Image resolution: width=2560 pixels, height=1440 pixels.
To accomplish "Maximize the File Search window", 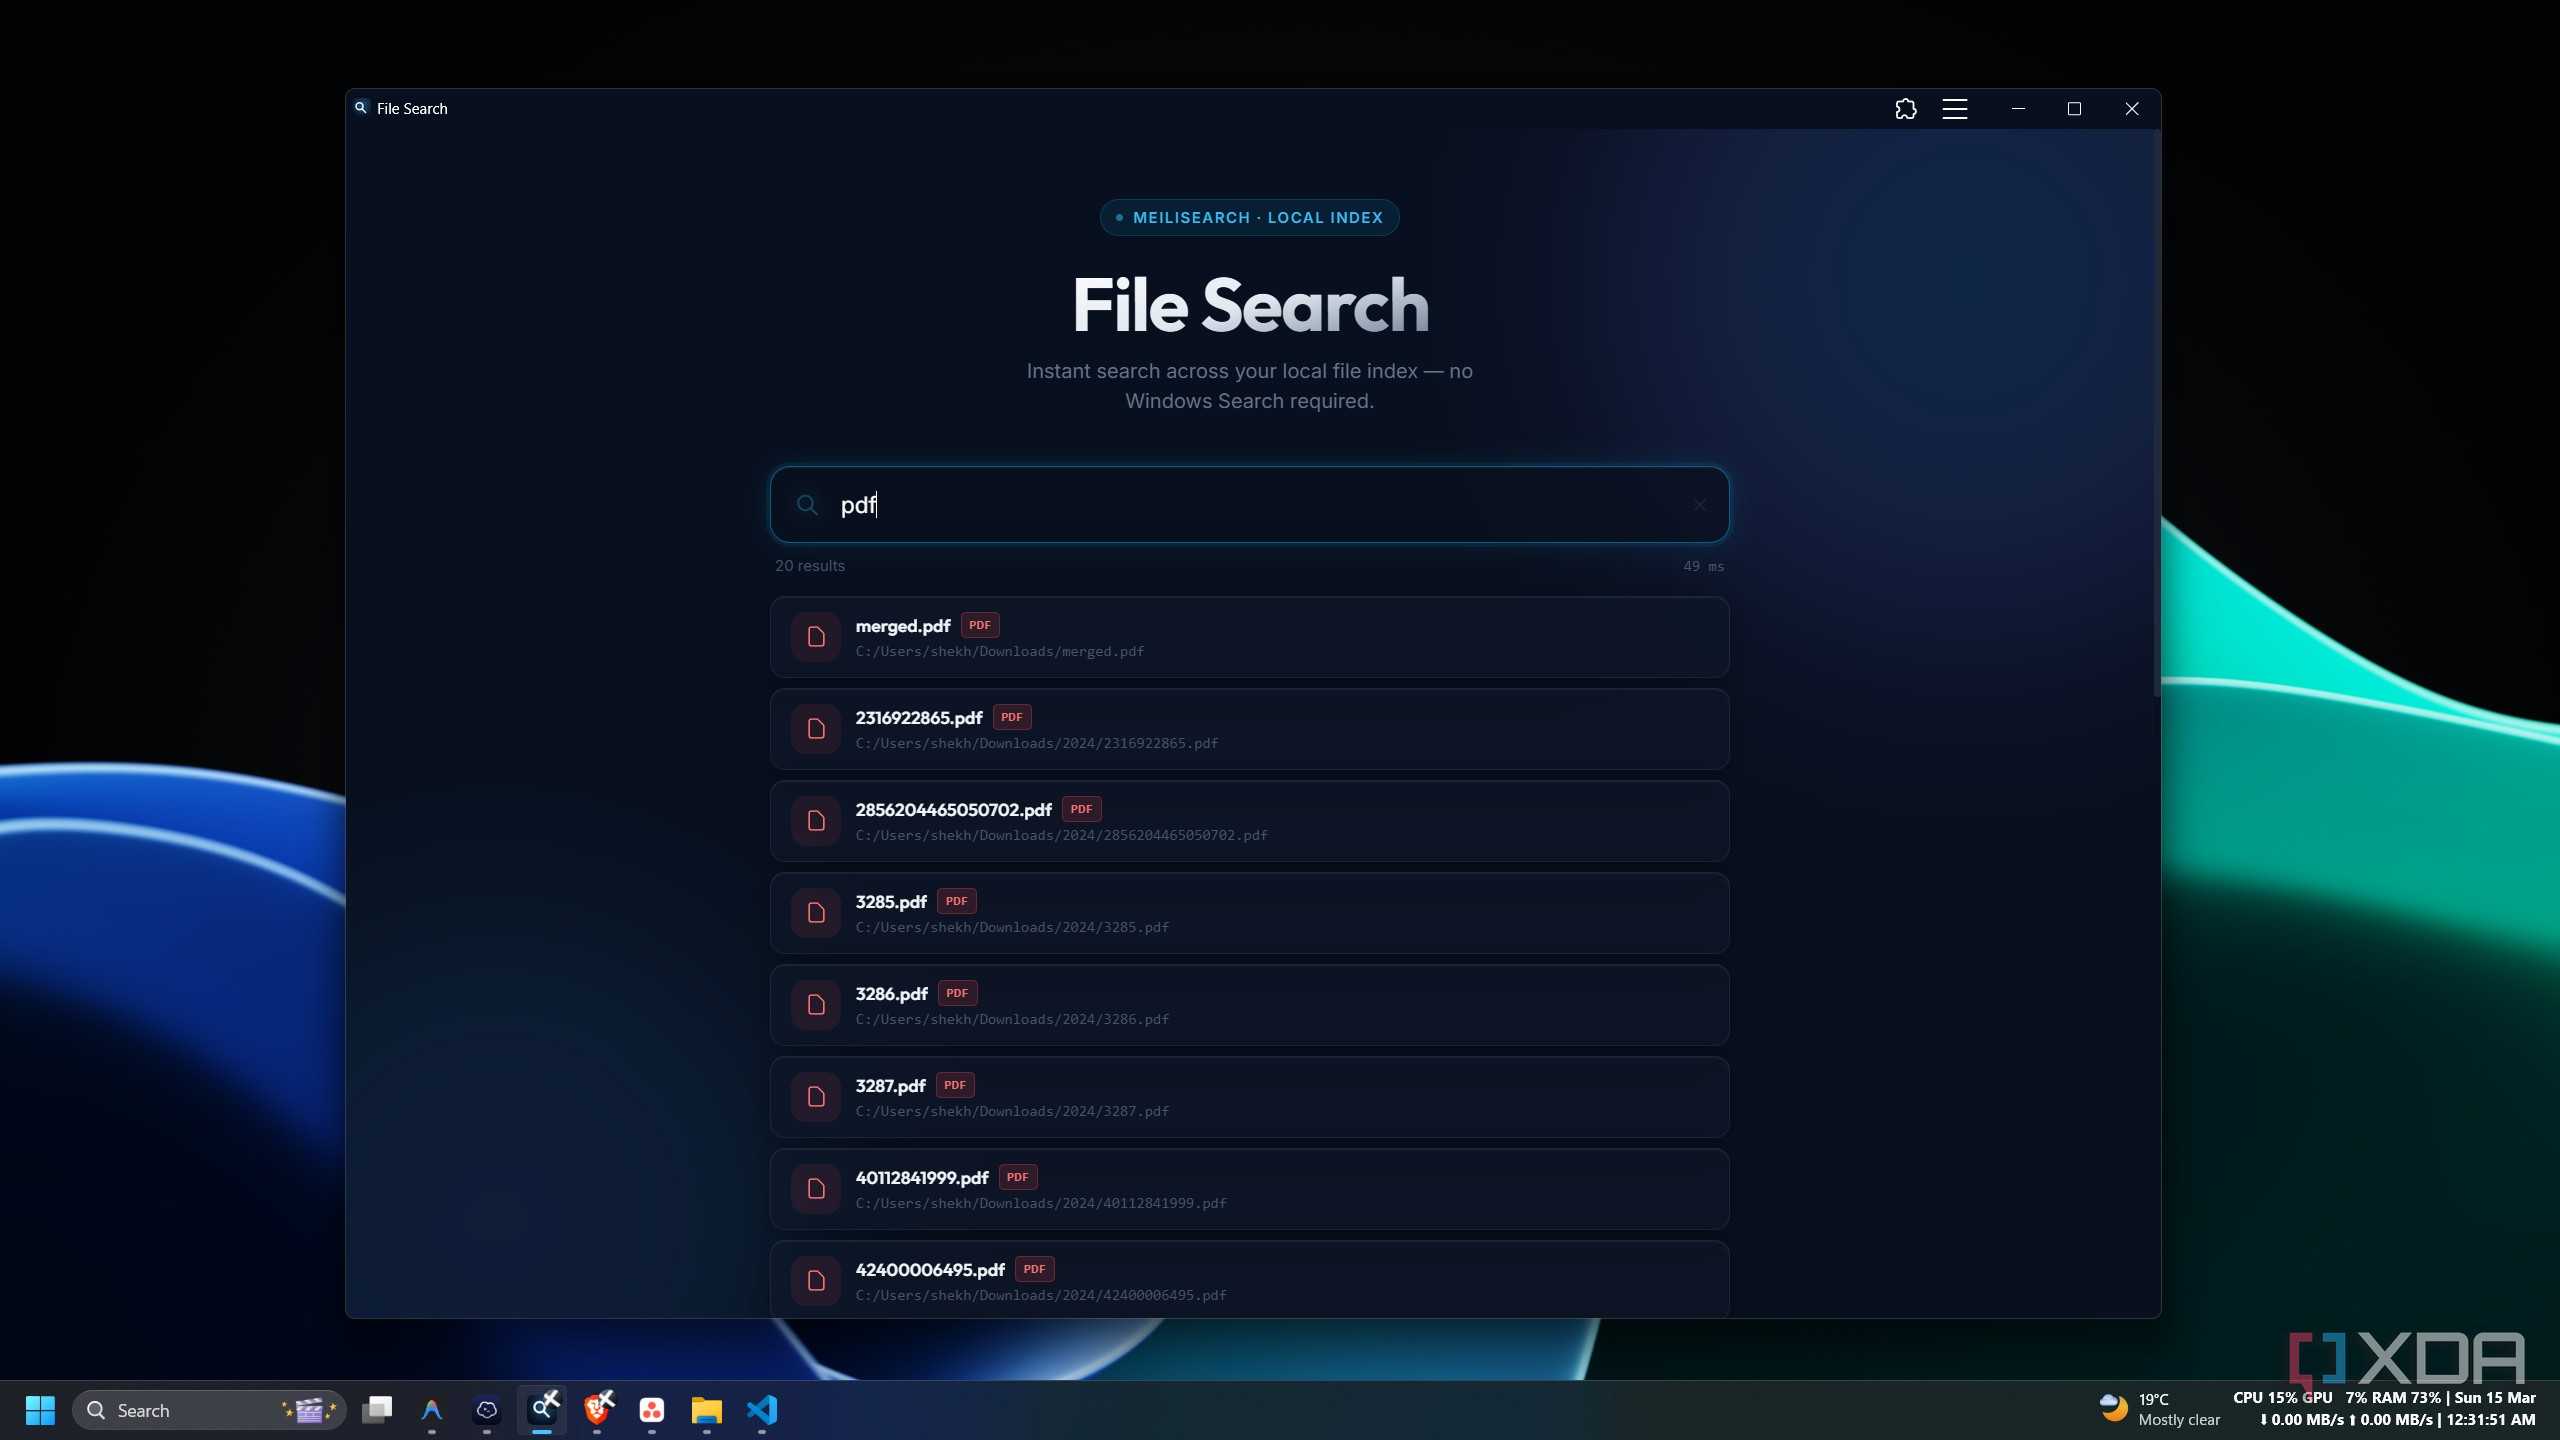I will point(2074,109).
